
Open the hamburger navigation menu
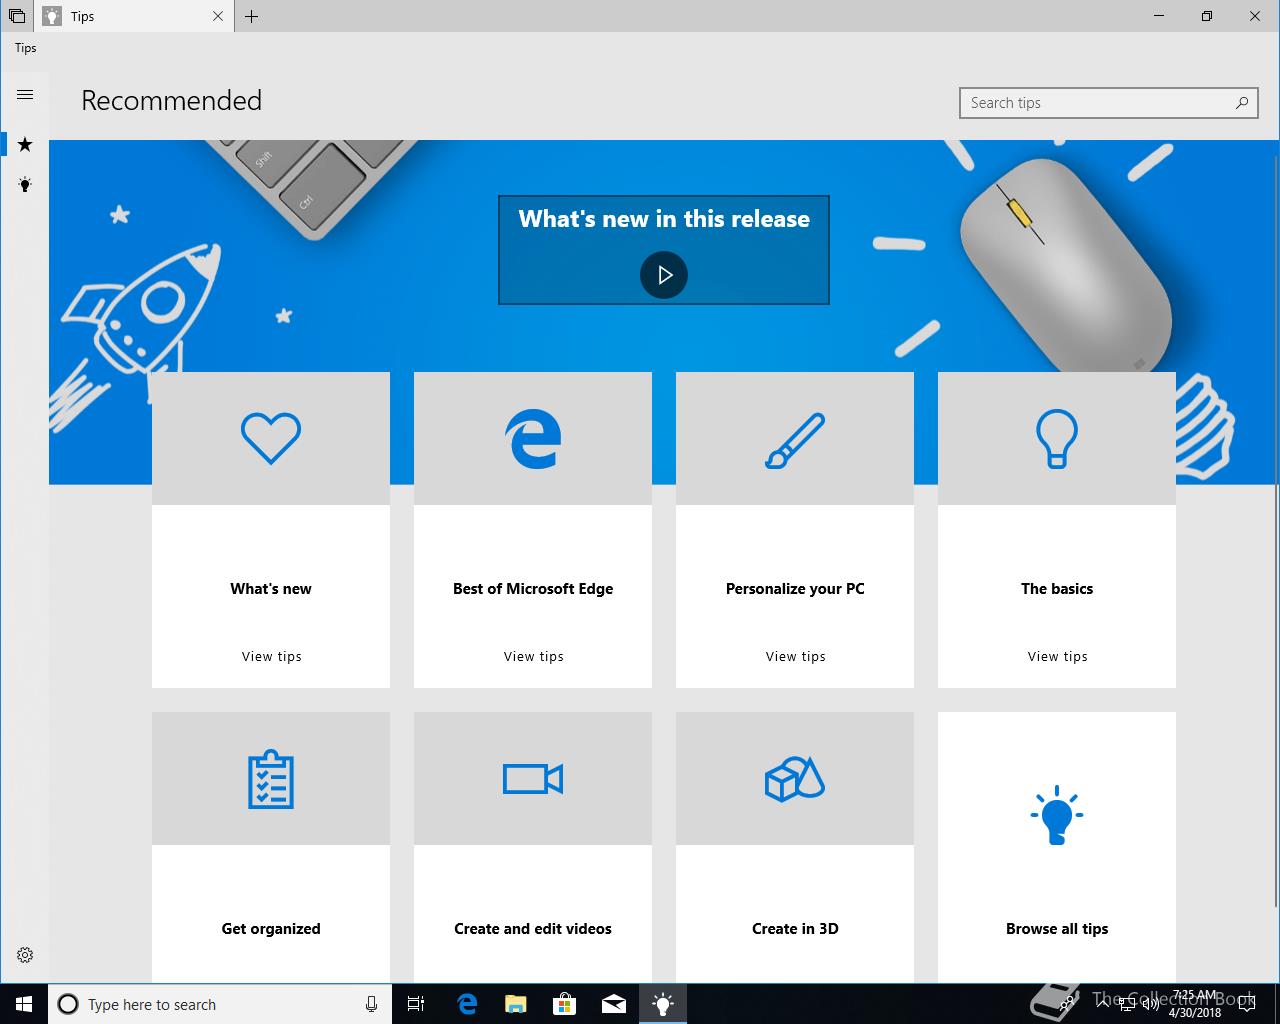(25, 95)
